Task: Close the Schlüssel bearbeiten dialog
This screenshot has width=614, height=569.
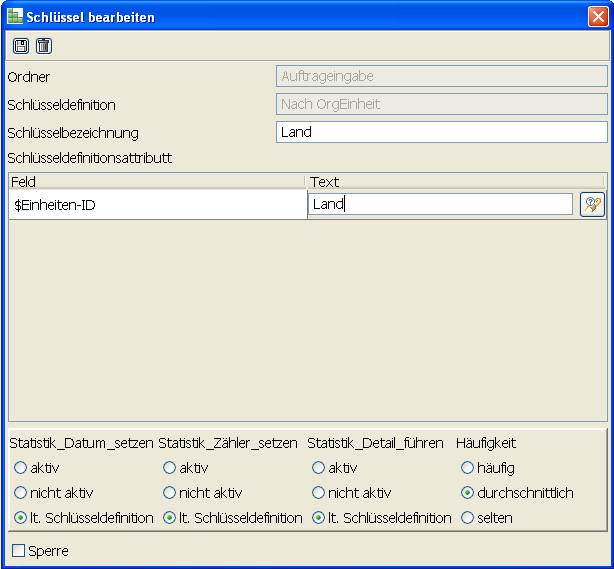Action: (597, 17)
